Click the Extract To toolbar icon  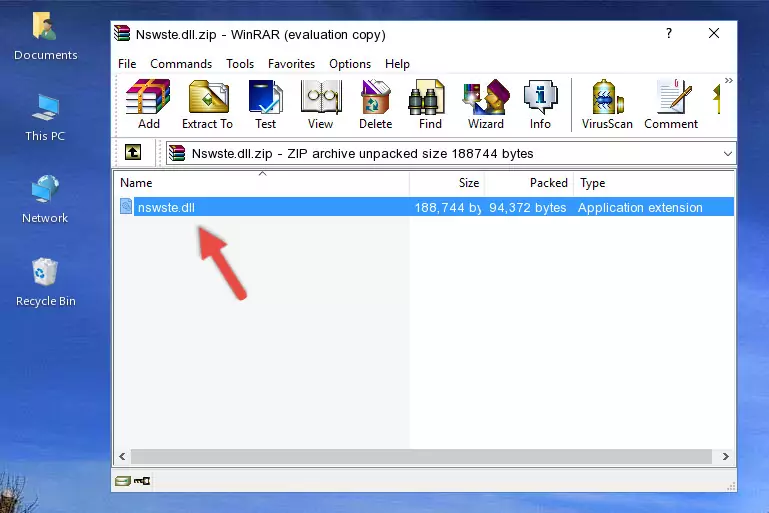(x=208, y=104)
